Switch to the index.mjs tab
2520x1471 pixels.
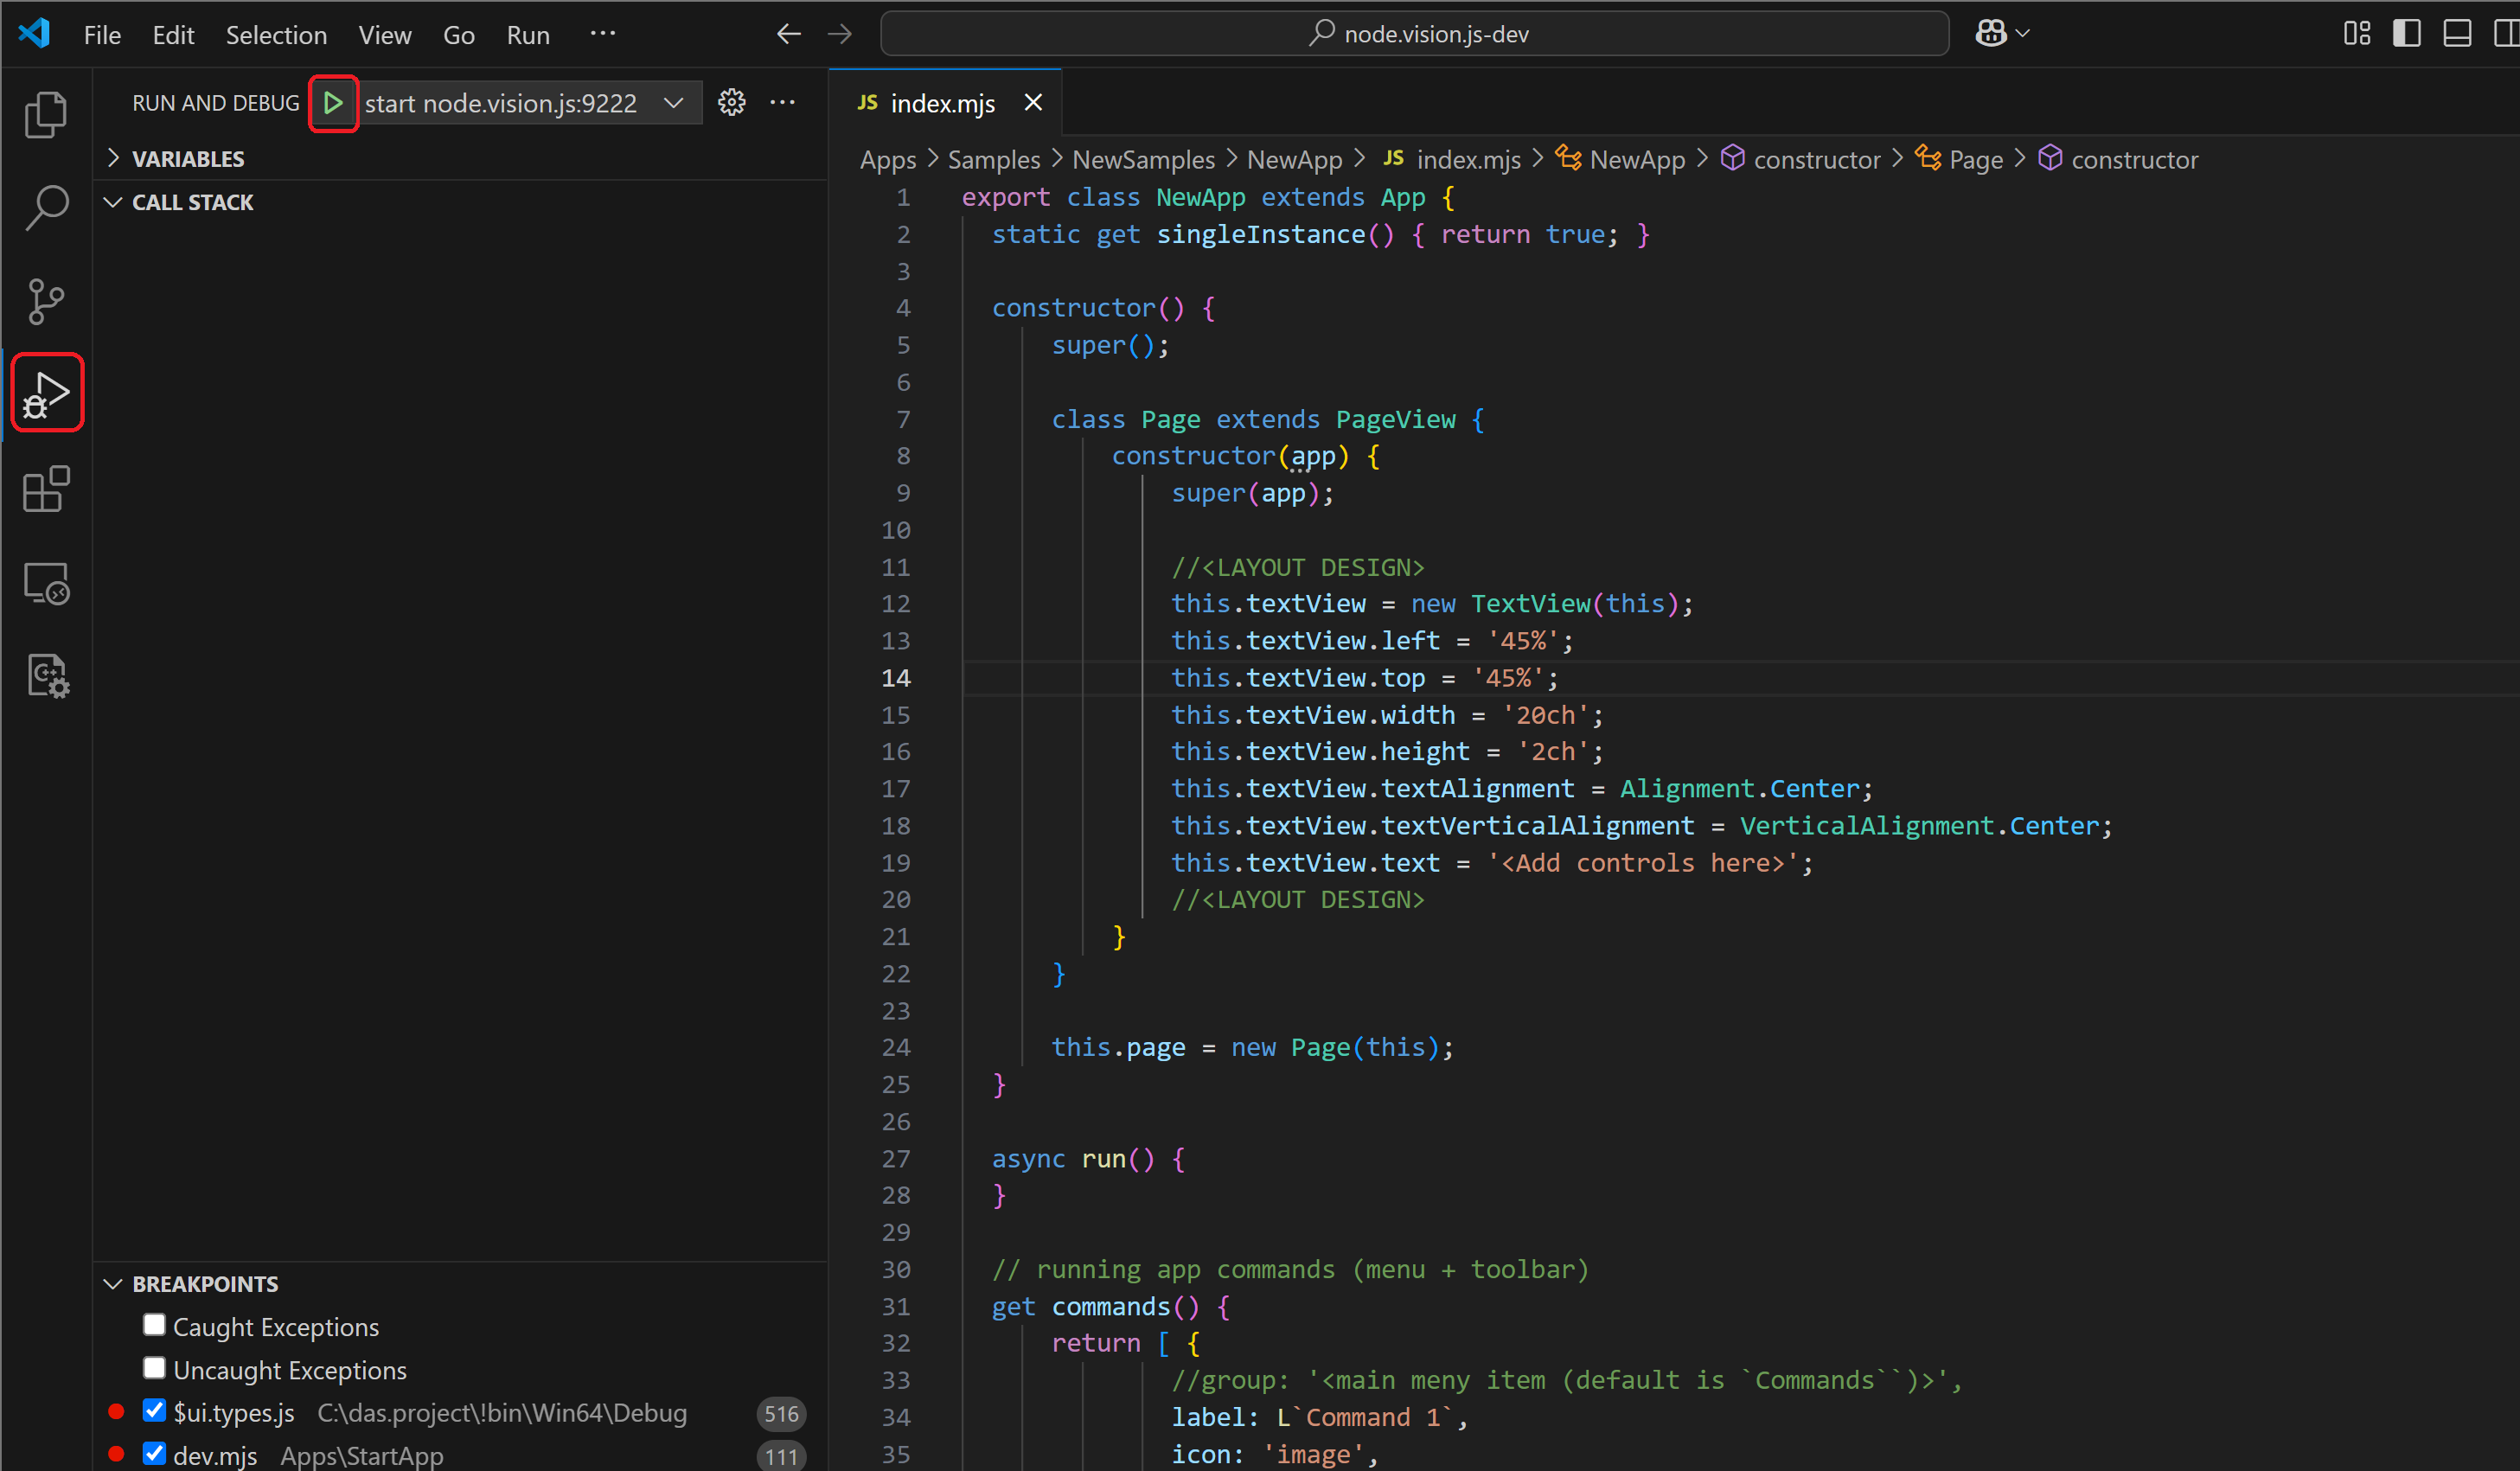[941, 102]
